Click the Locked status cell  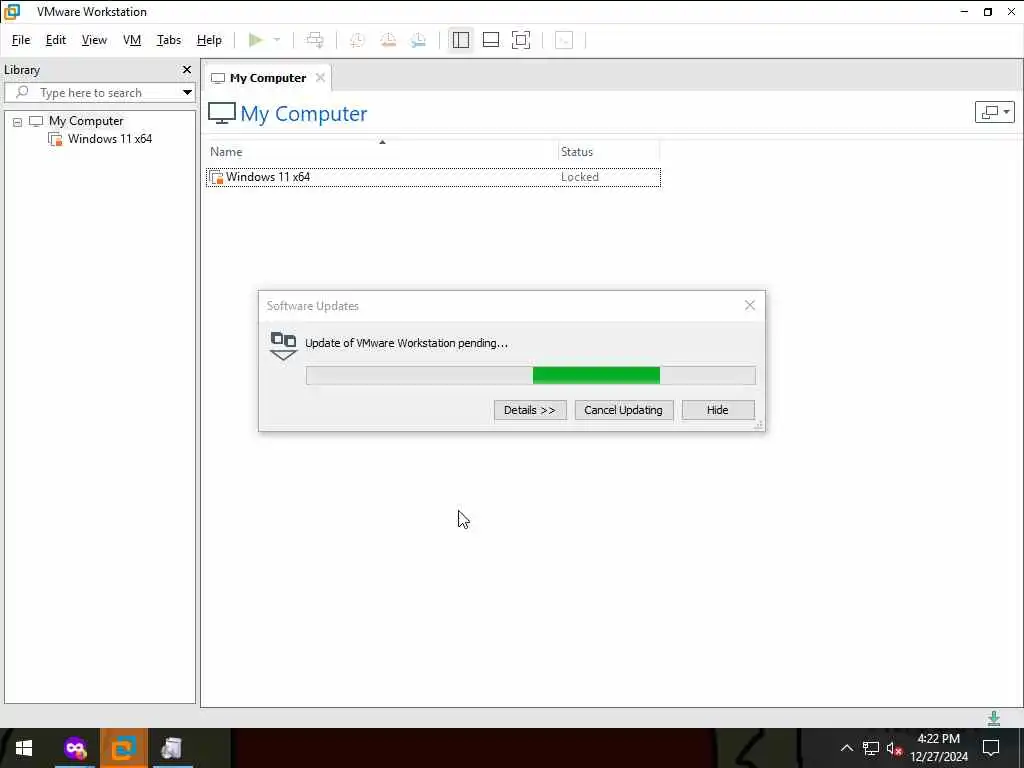click(x=579, y=177)
